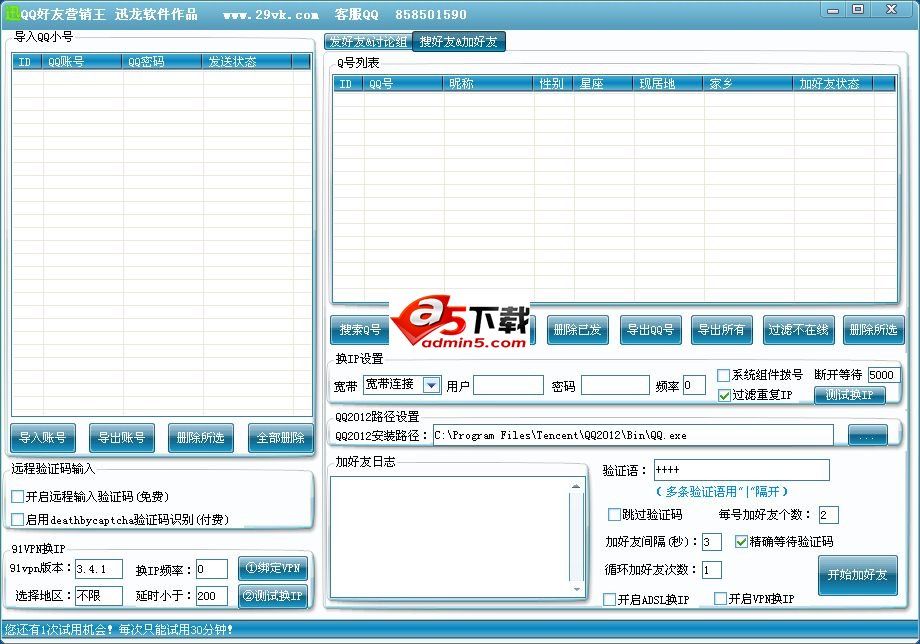
Task: Enable 开启VPN换IP checkbox
Action: (721, 598)
